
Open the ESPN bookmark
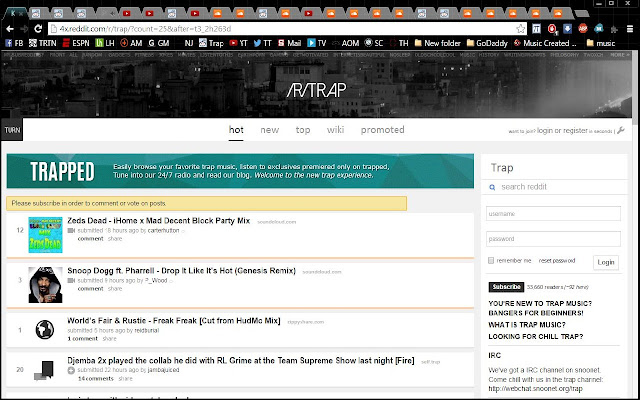coord(76,43)
